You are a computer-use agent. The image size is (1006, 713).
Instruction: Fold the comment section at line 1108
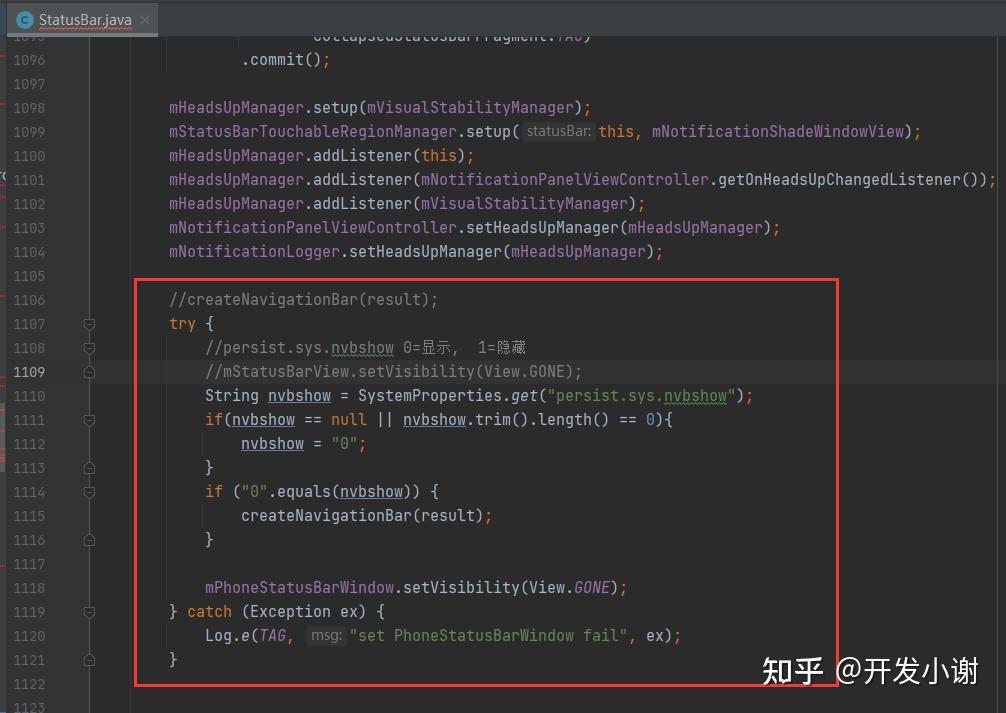[89, 348]
